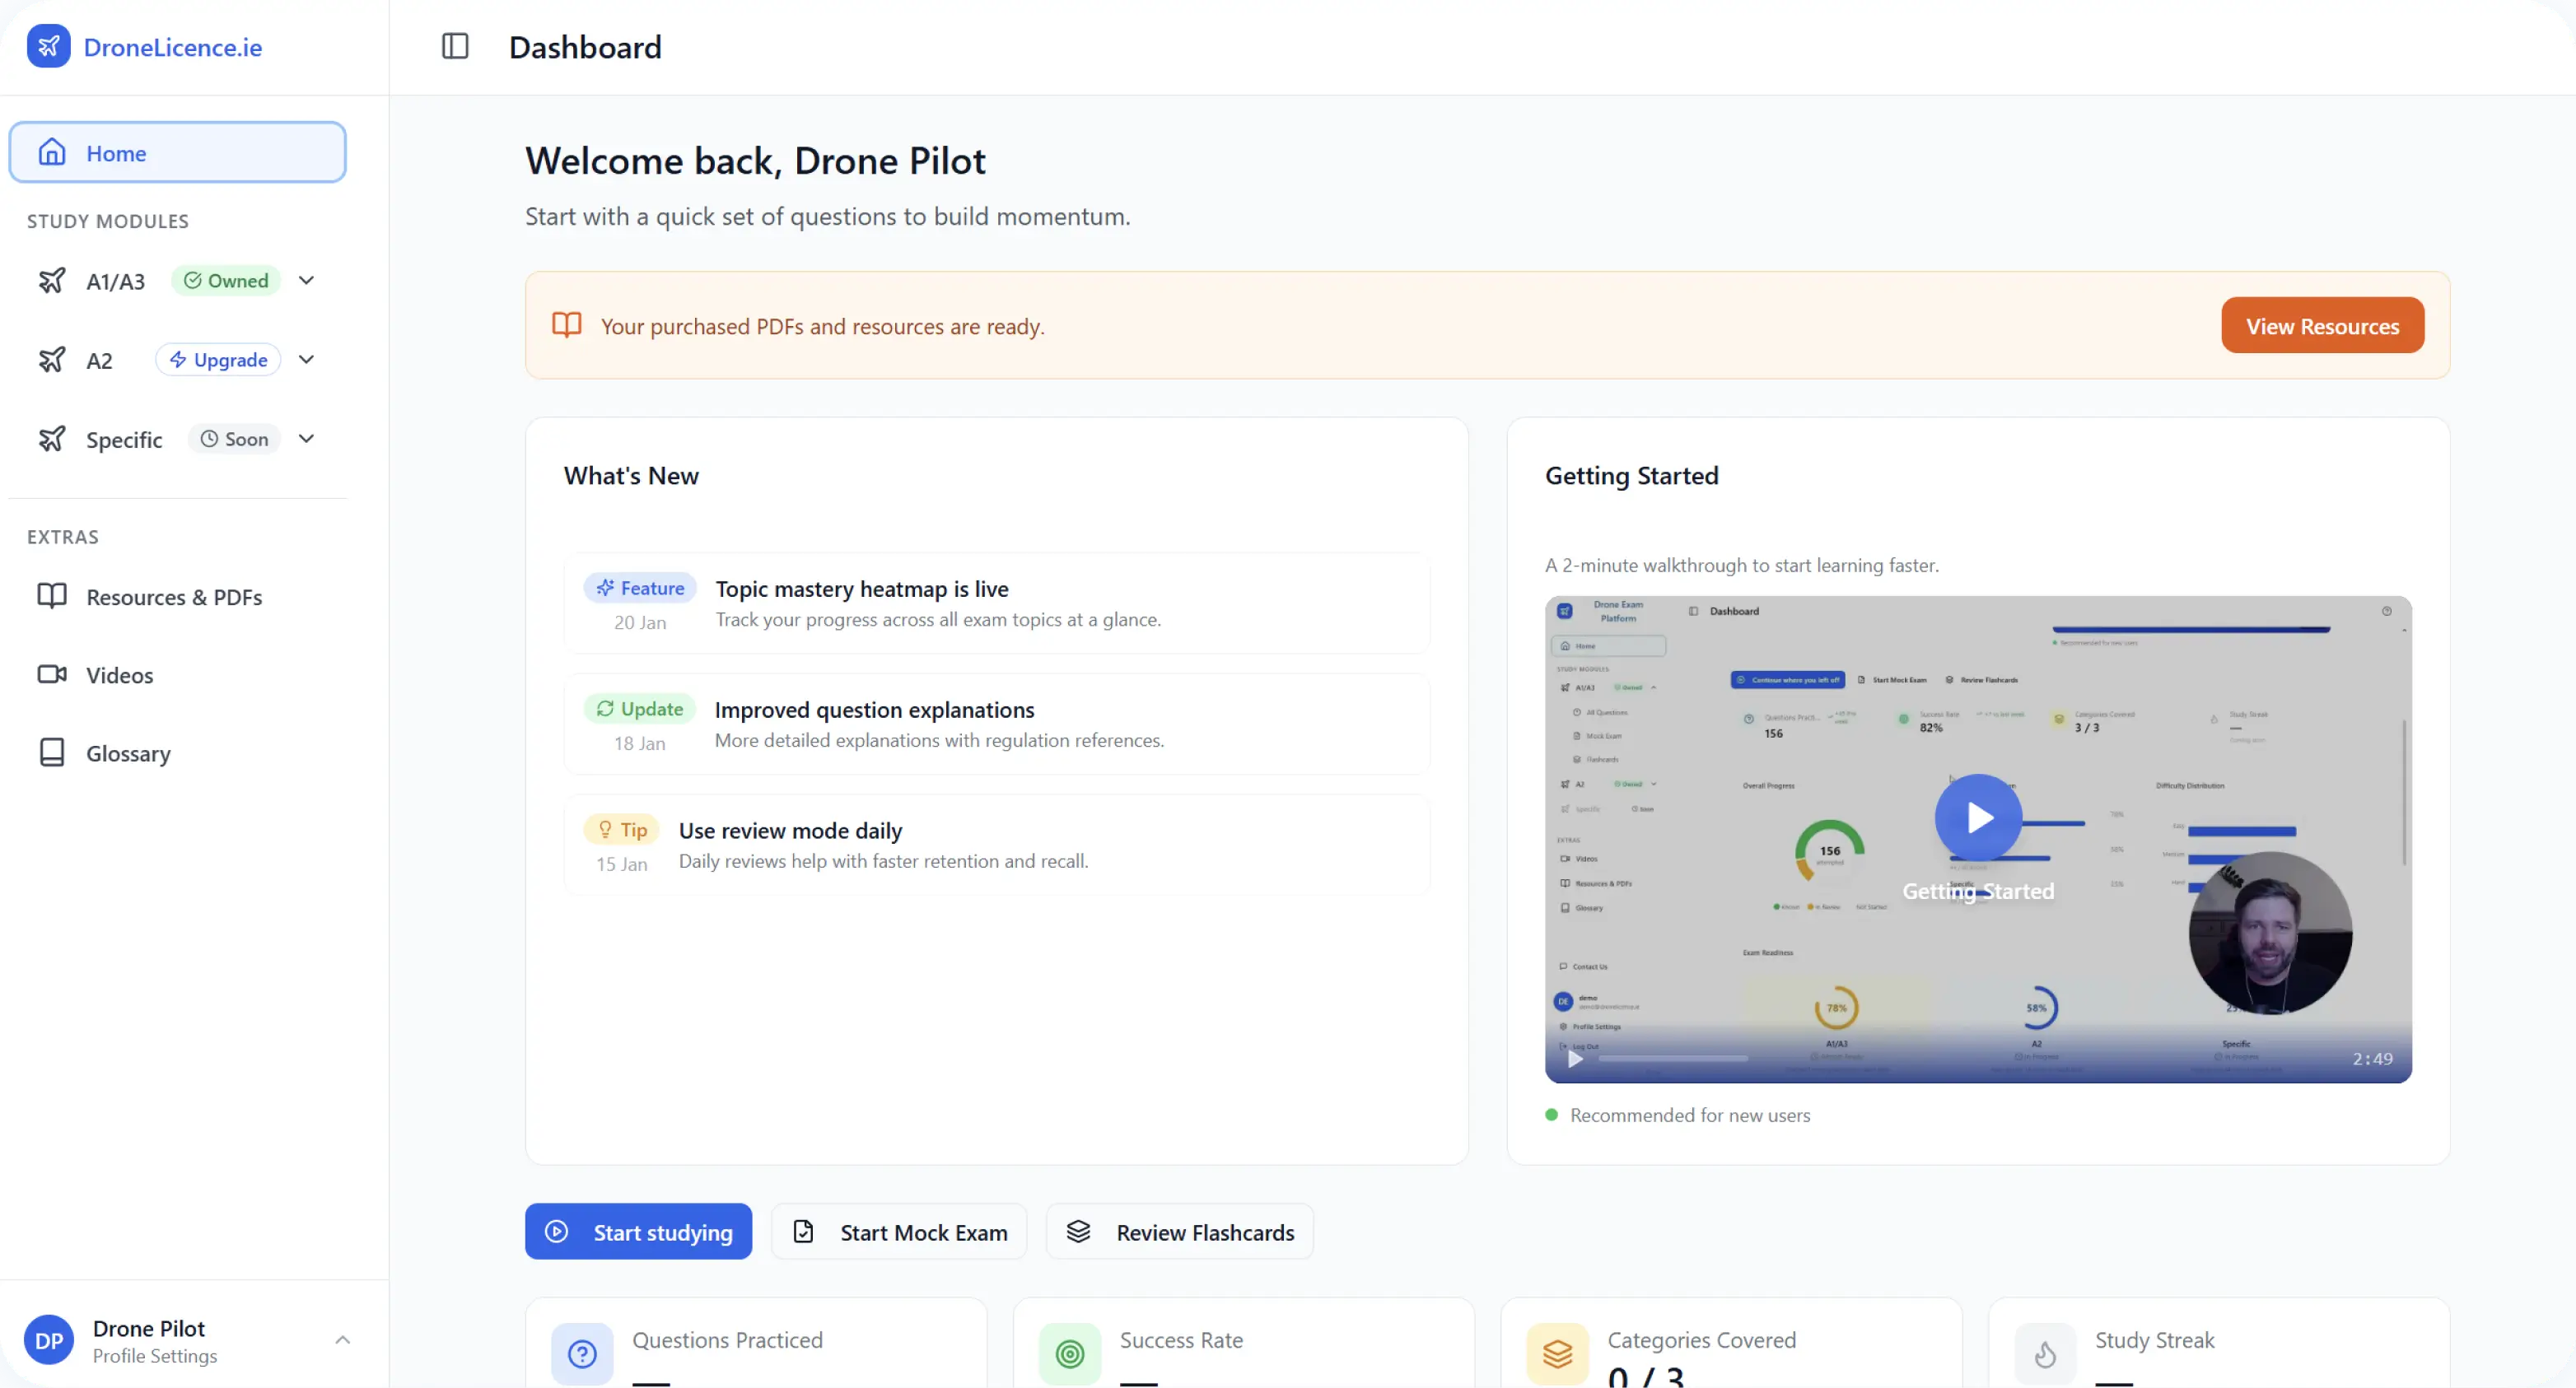
Task: Click the Categories Covered layers icon
Action: (x=1557, y=1353)
